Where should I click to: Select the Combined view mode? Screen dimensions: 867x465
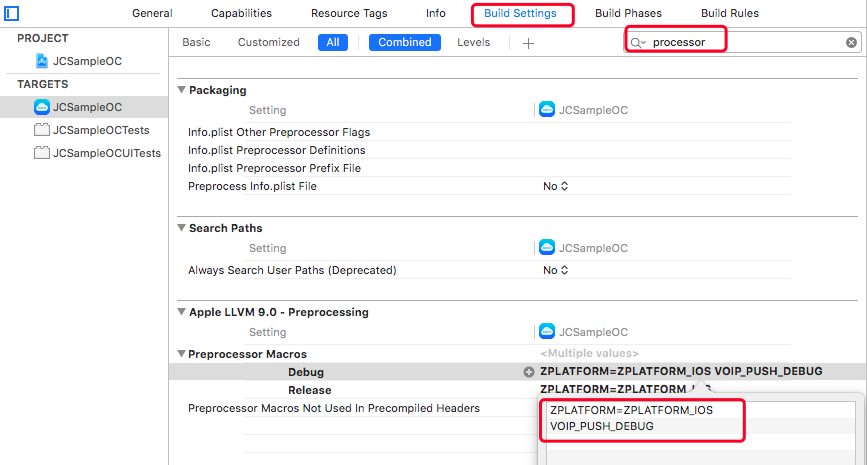click(x=405, y=43)
